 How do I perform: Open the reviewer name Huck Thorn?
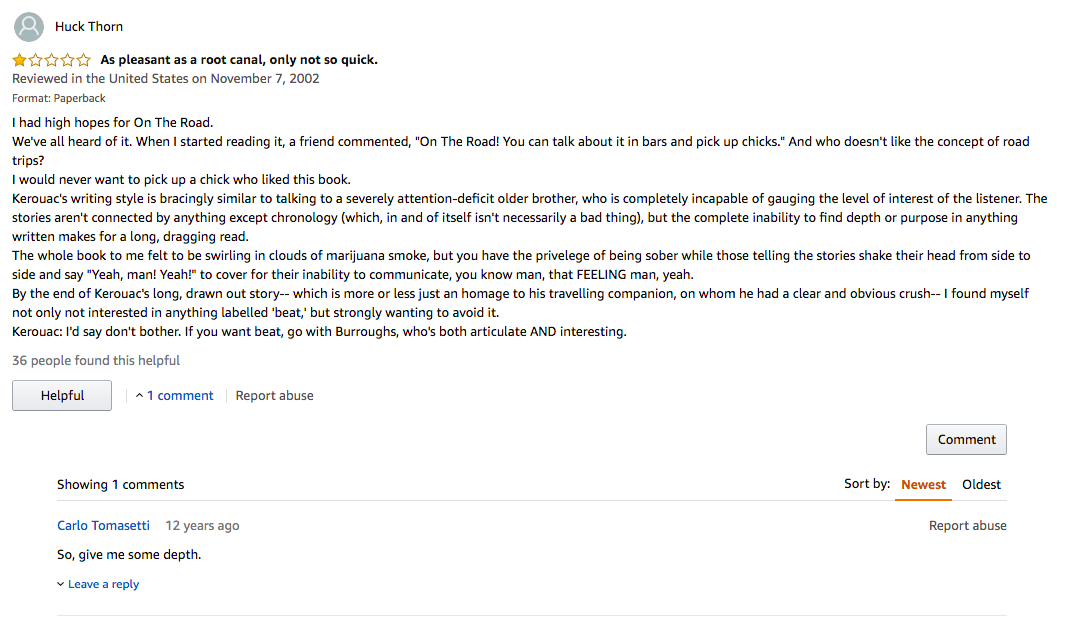tap(89, 27)
